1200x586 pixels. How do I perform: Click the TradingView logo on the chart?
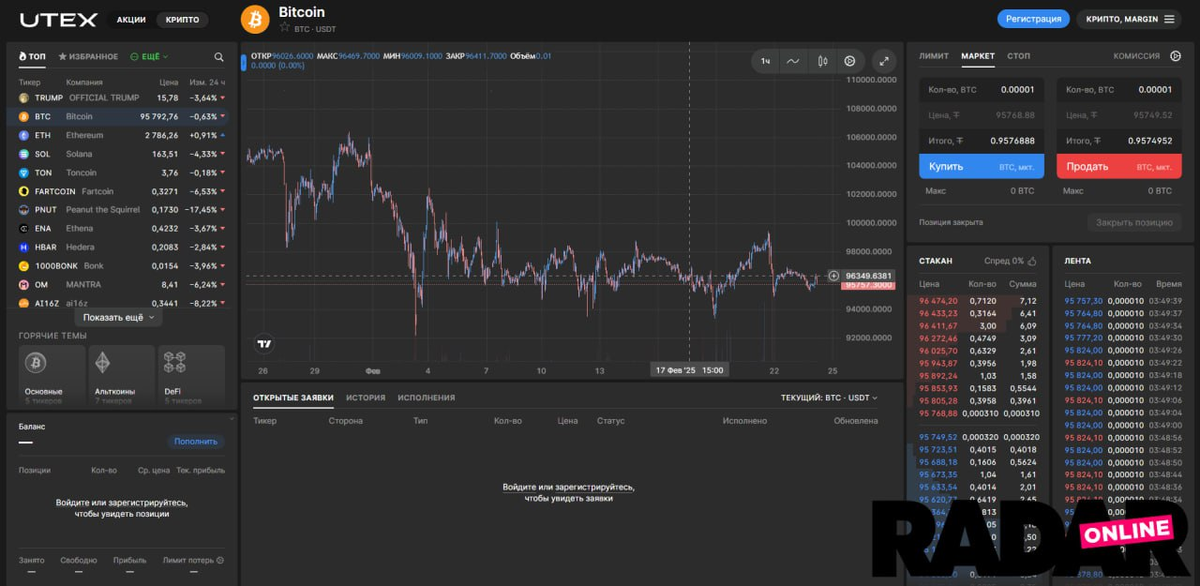(264, 344)
